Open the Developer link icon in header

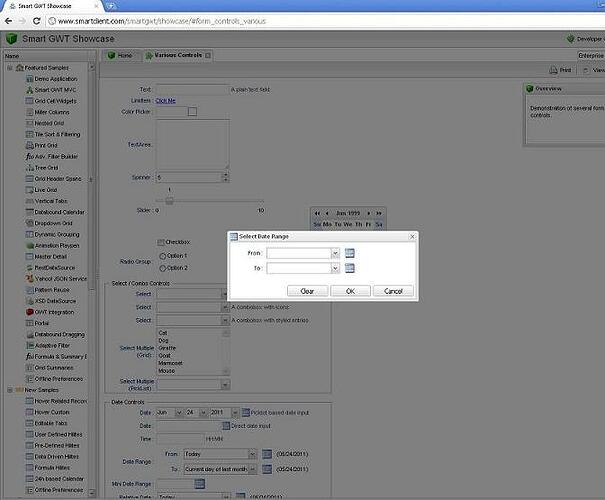[x=571, y=39]
